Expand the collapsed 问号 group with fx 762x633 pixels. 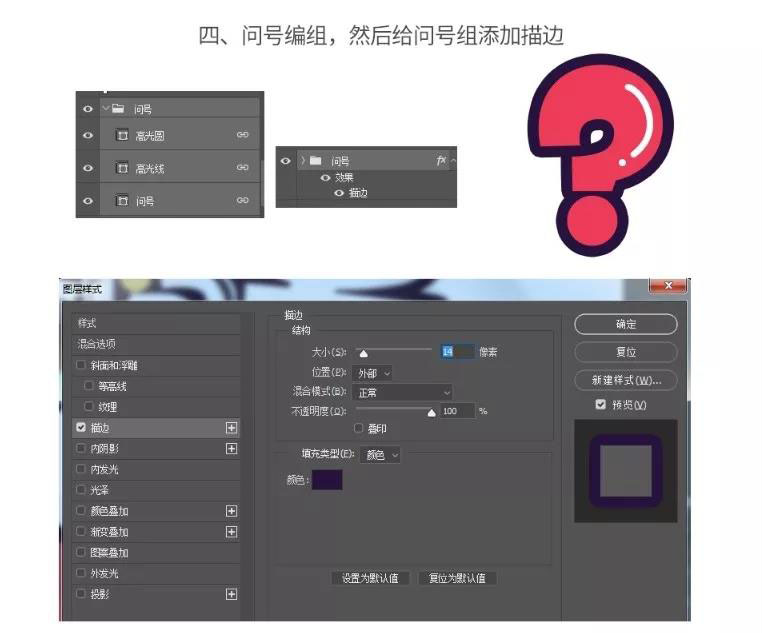pos(303,160)
